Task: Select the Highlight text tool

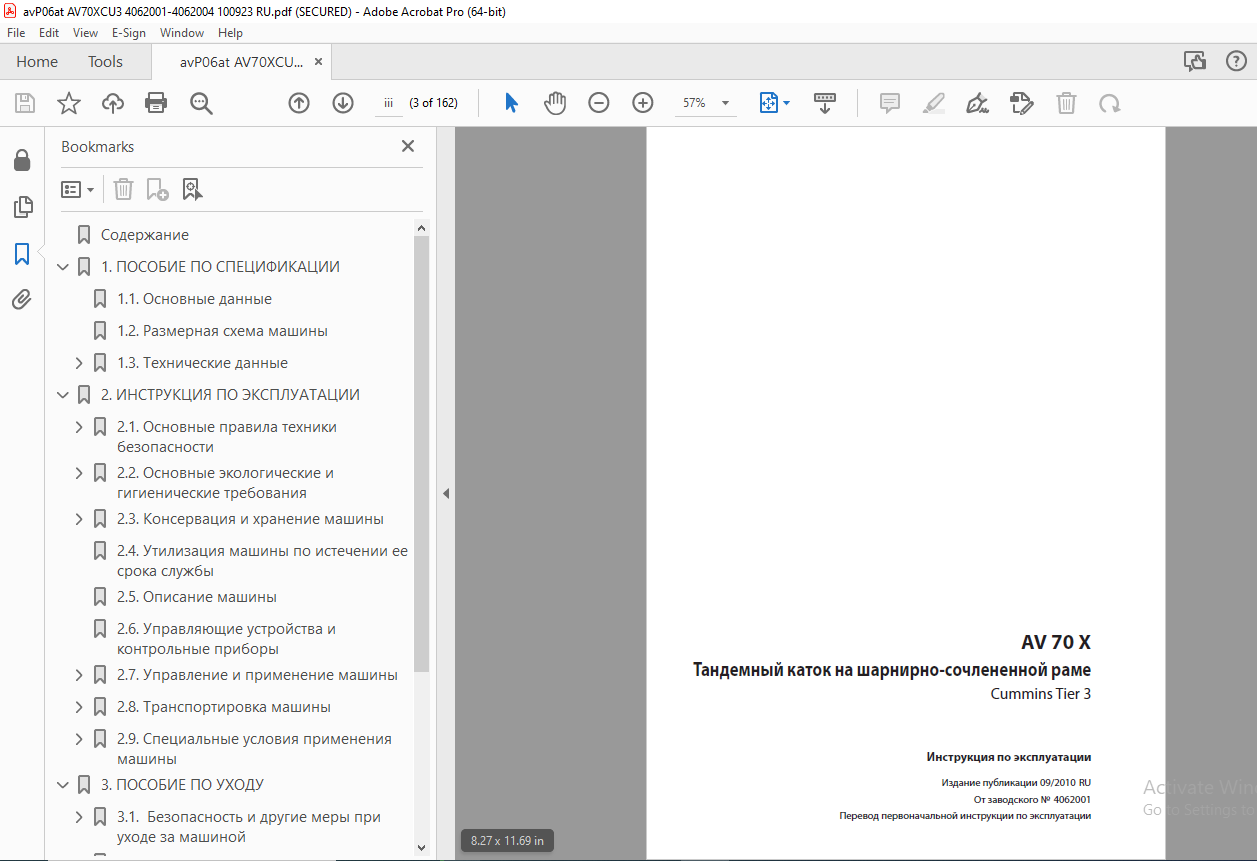Action: [x=934, y=103]
